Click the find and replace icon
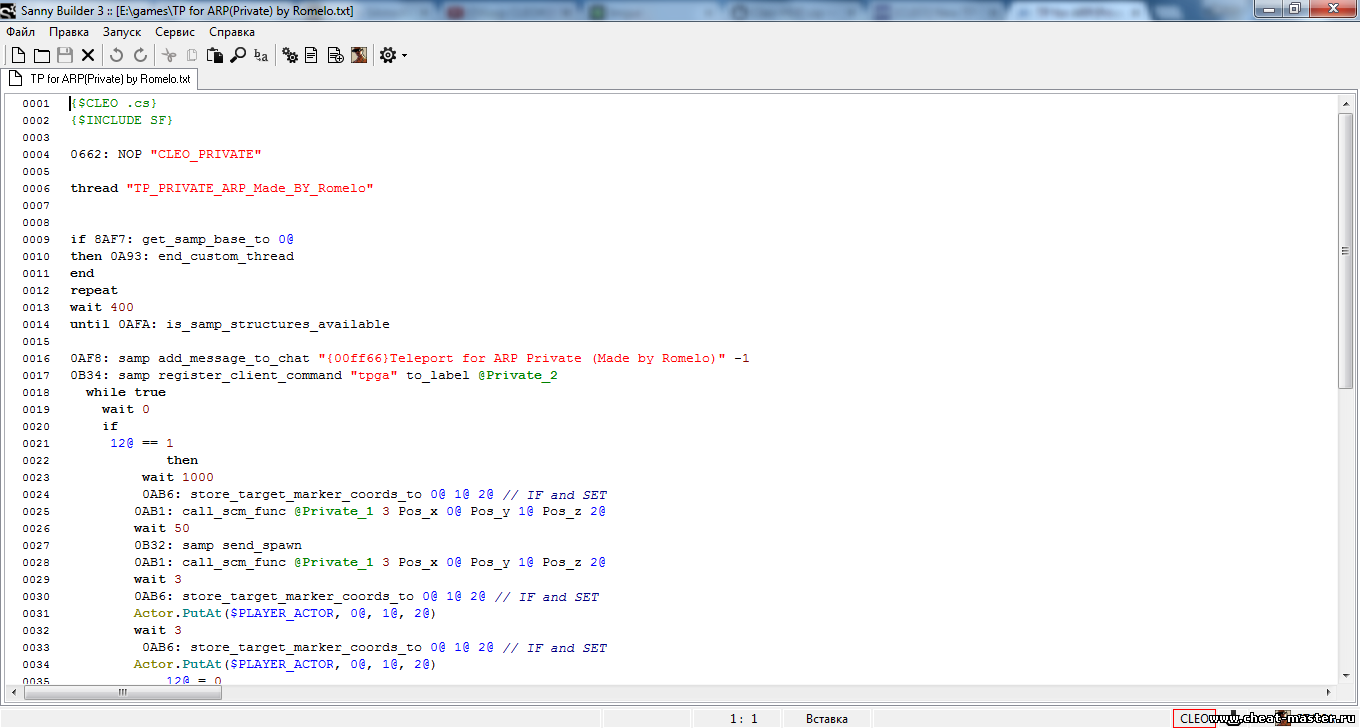The height and width of the screenshot is (728, 1360). pos(261,56)
